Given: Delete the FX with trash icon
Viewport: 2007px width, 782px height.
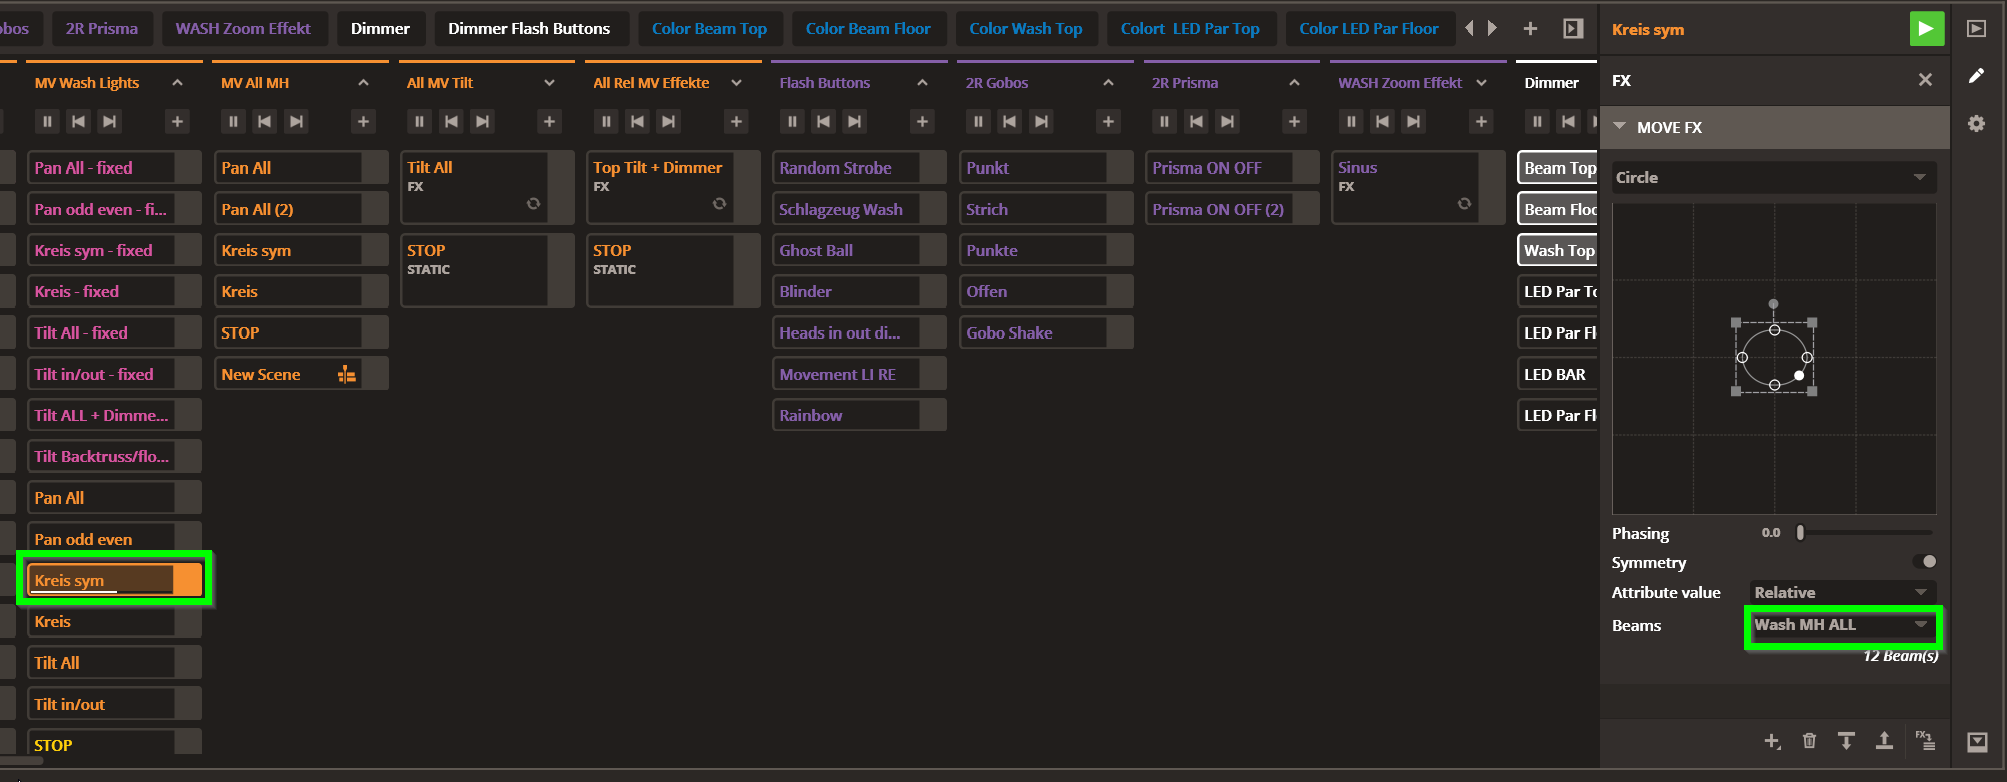Looking at the screenshot, I should click(1809, 741).
